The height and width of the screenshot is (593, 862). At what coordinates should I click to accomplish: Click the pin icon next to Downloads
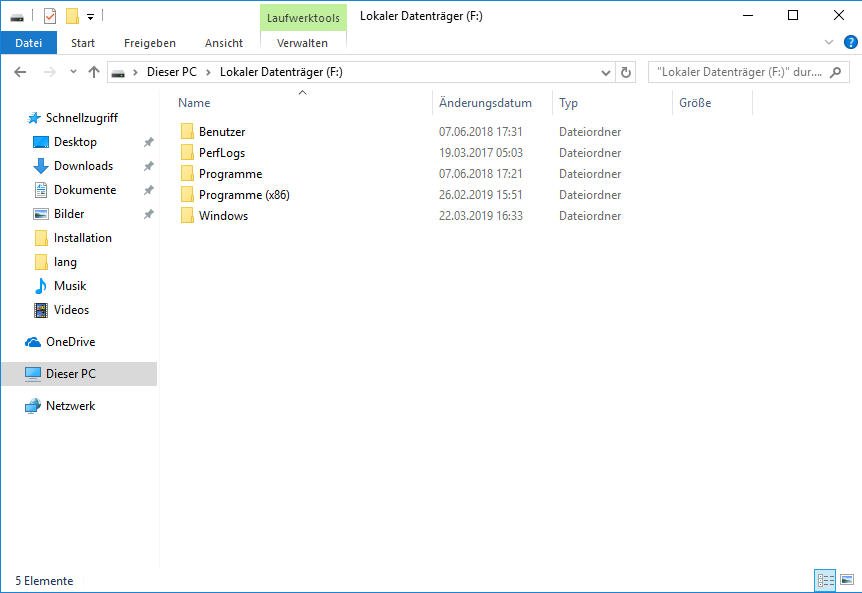(148, 165)
